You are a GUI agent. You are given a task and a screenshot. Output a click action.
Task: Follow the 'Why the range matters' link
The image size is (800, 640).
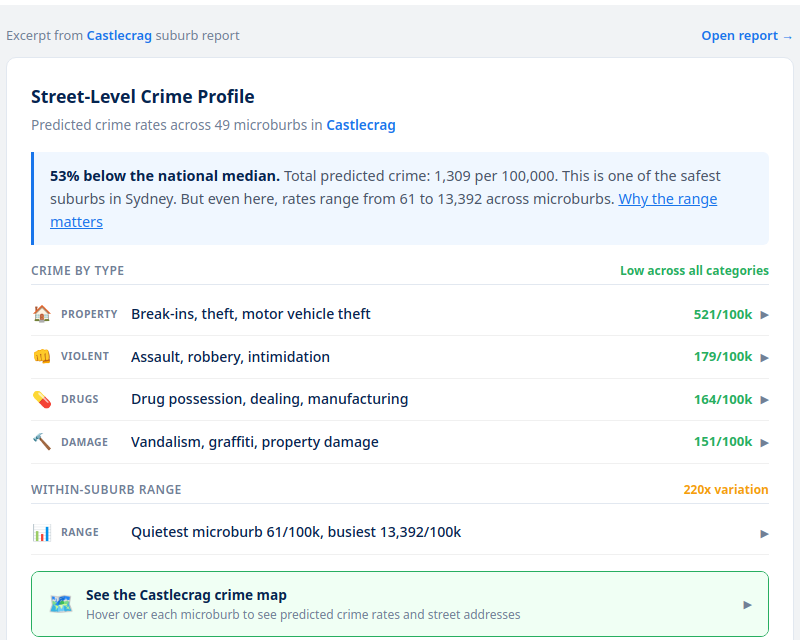pyautogui.click(x=667, y=199)
